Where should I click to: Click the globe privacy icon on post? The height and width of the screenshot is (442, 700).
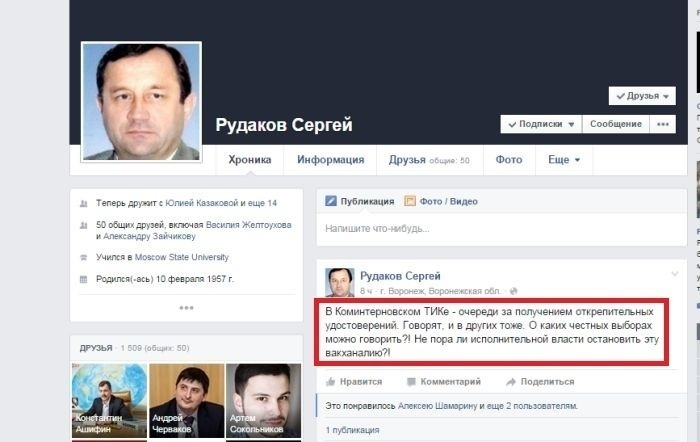click(514, 291)
